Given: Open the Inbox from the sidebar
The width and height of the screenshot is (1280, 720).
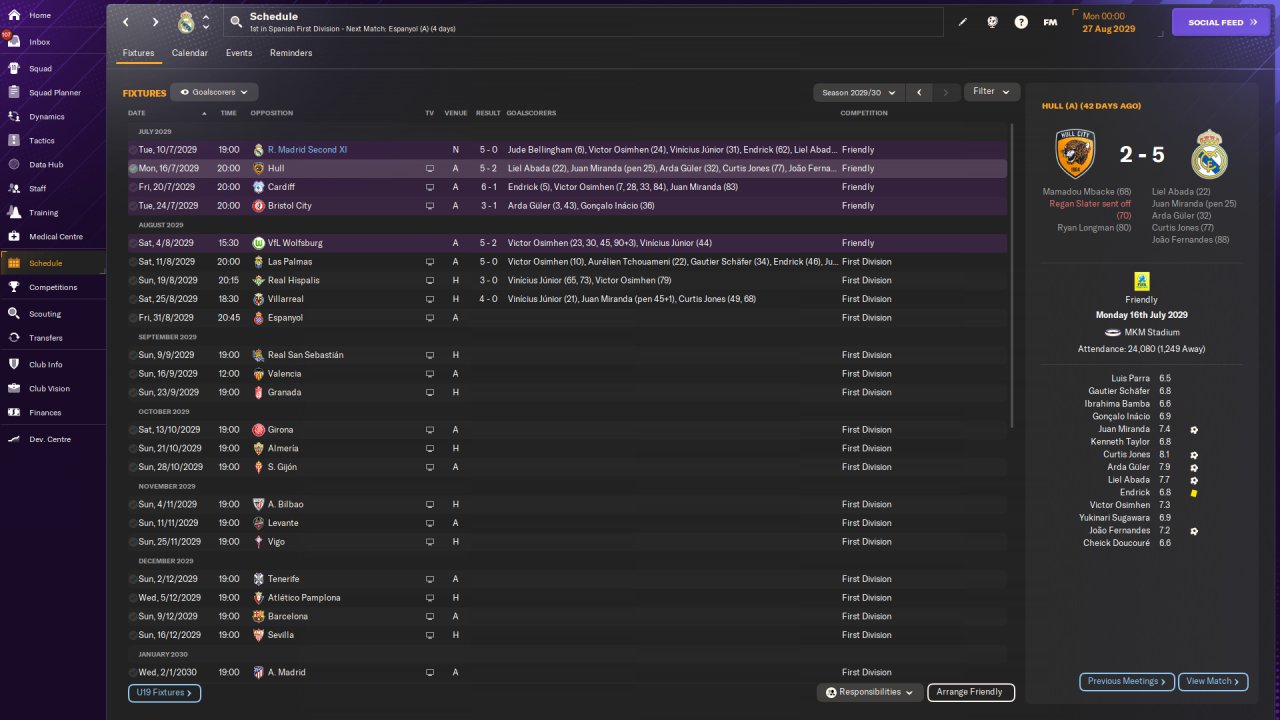Looking at the screenshot, I should [15, 42].
